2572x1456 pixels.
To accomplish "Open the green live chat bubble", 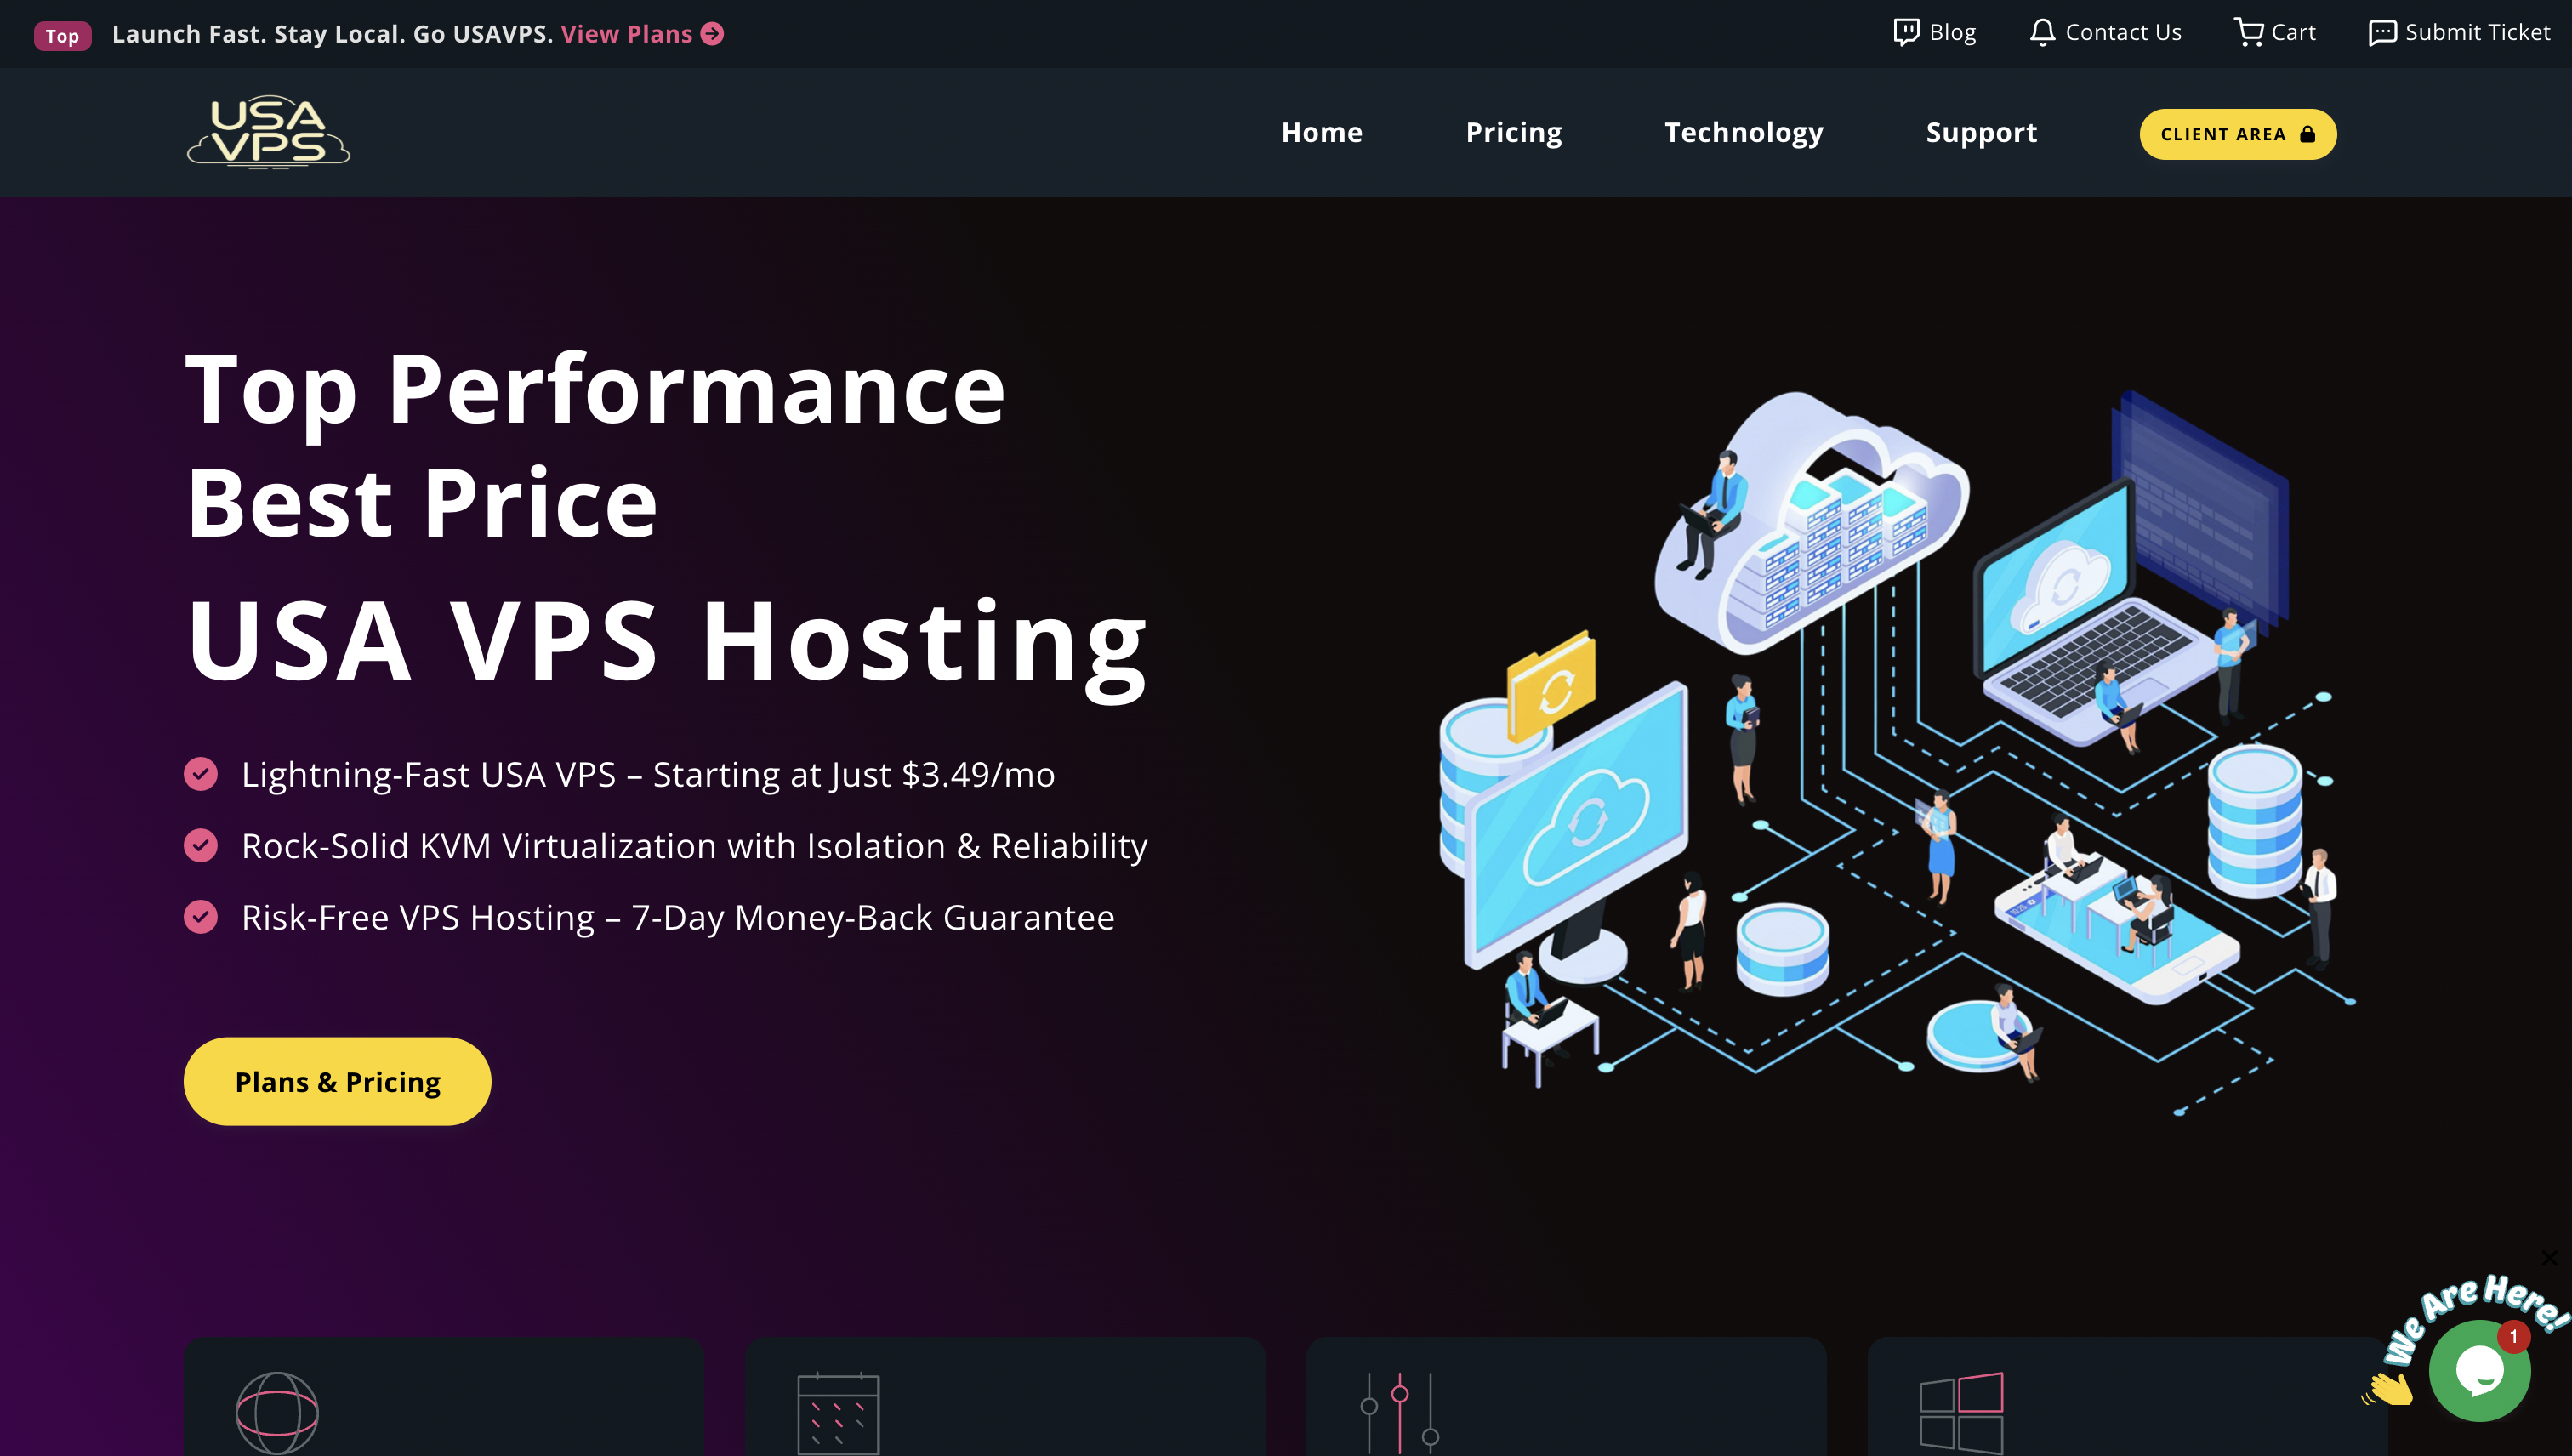I will point(2480,1371).
